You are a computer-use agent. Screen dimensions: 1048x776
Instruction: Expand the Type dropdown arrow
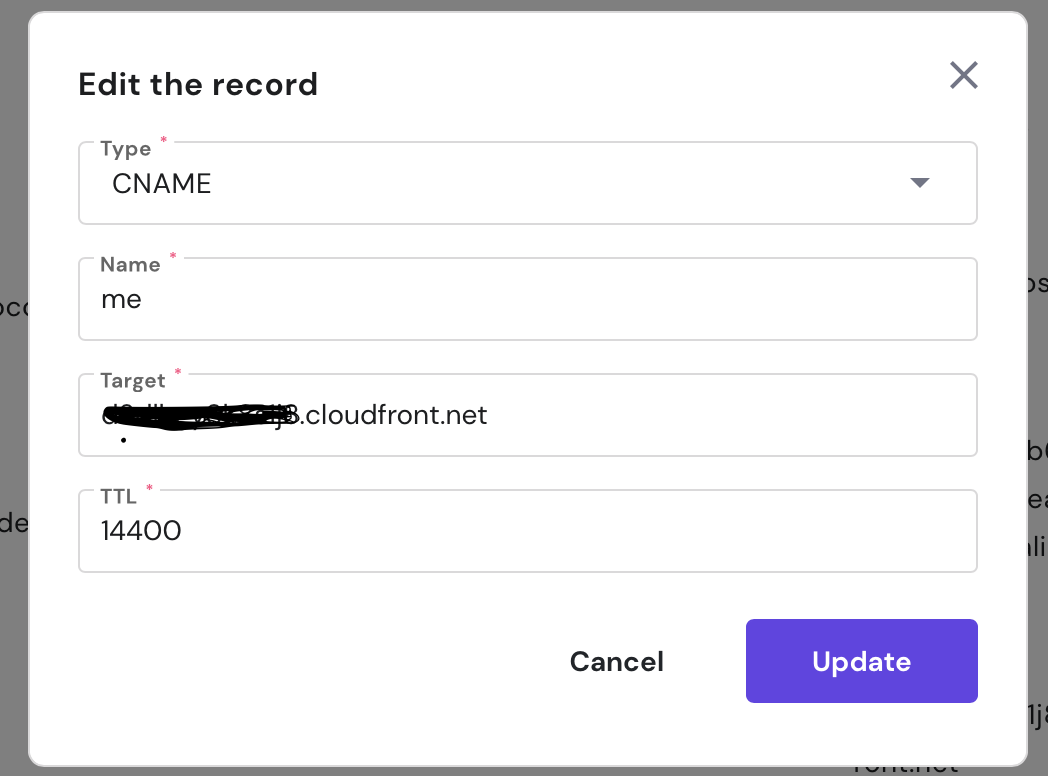coord(920,183)
